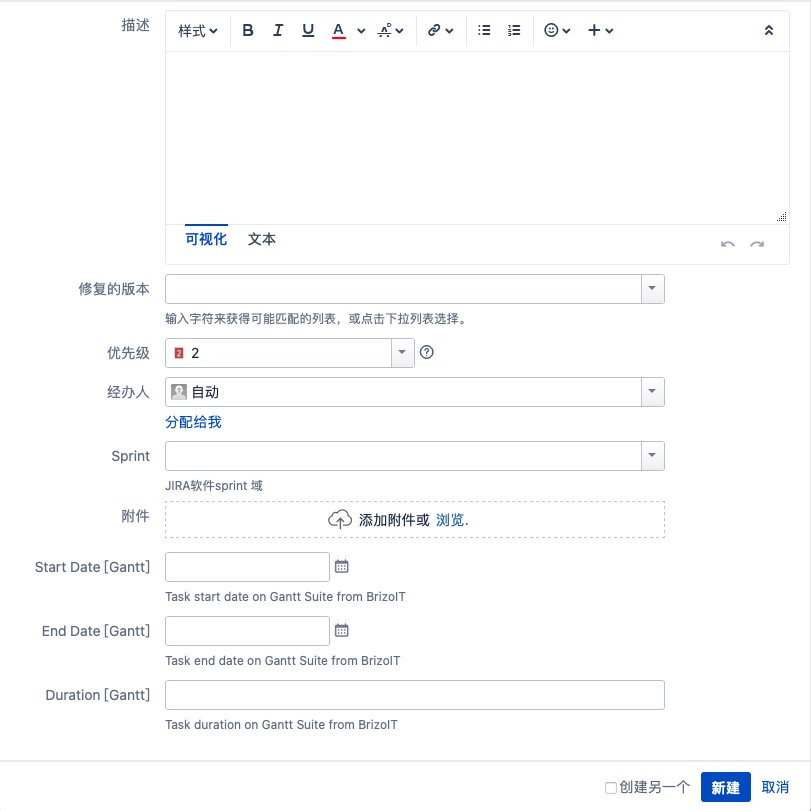This screenshot has height=811, width=811.
Task: Open calendar picker for Start Date [Gantt]
Action: click(342, 566)
